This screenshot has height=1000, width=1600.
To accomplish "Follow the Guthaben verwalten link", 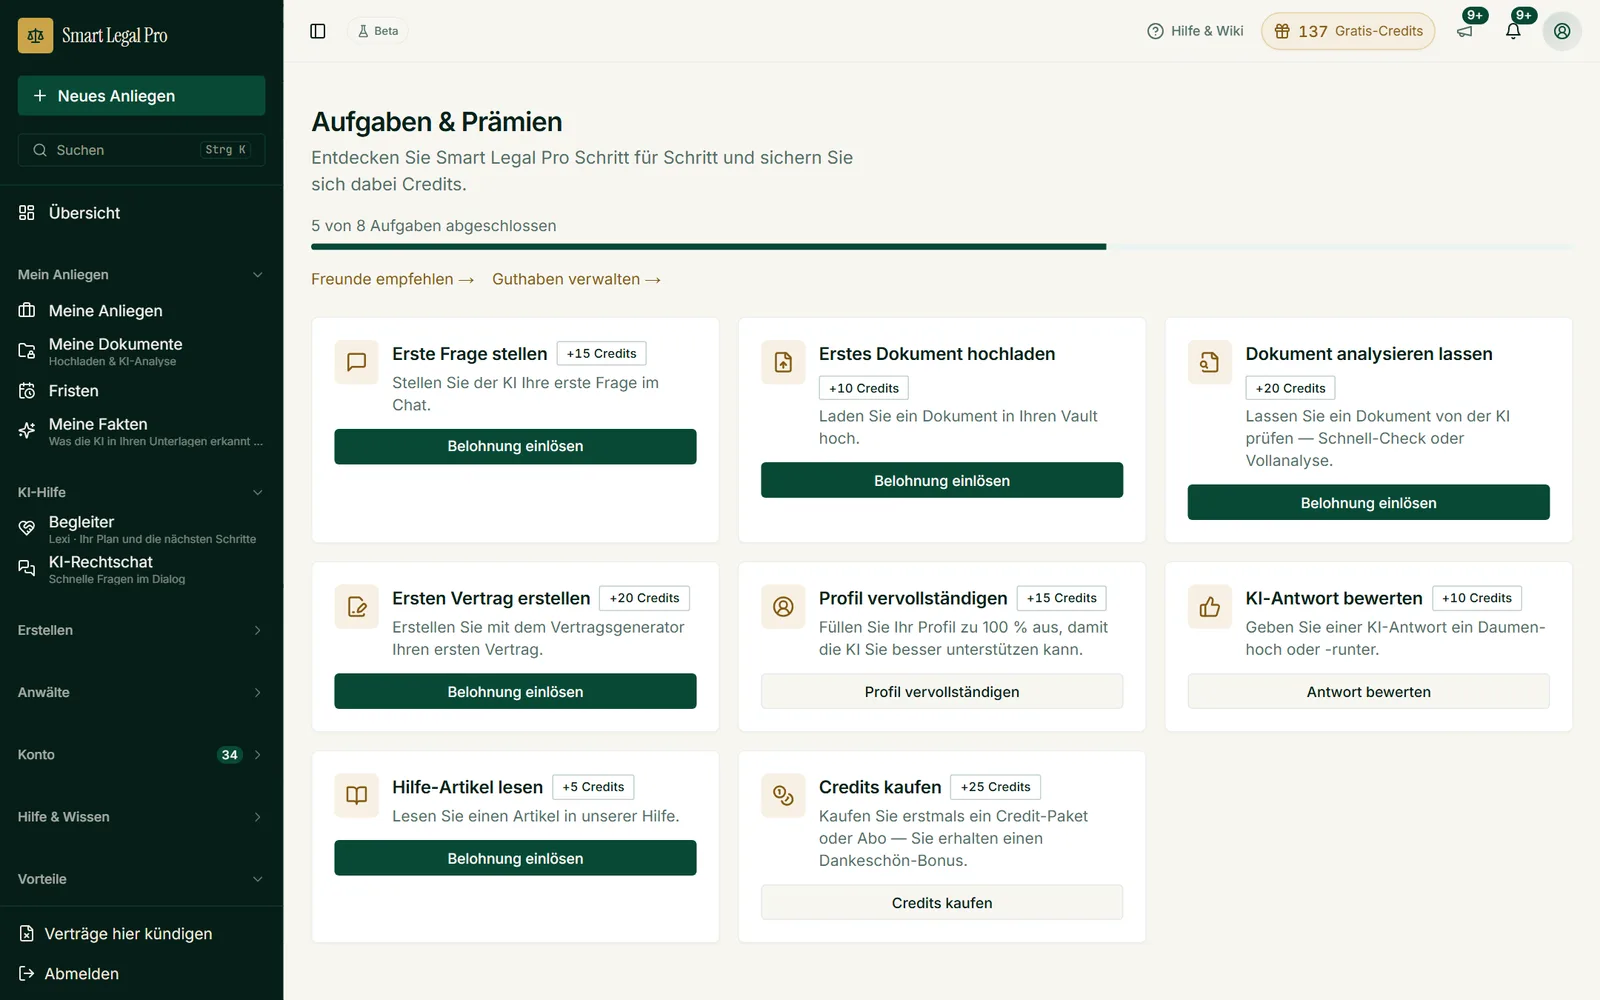I will (576, 279).
